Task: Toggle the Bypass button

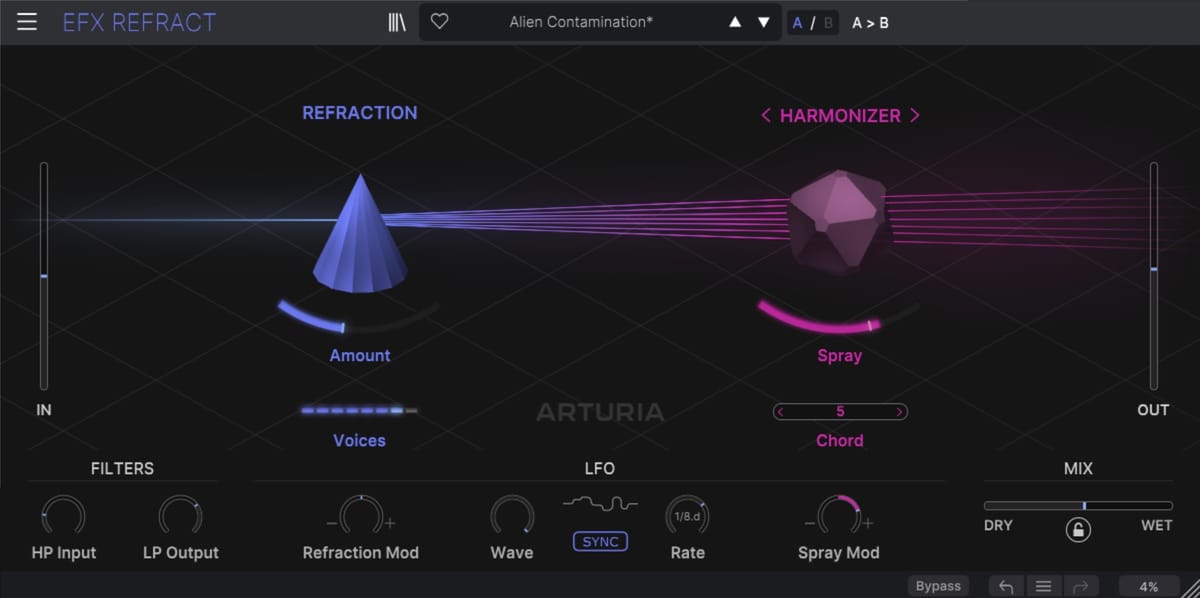Action: pos(938,586)
